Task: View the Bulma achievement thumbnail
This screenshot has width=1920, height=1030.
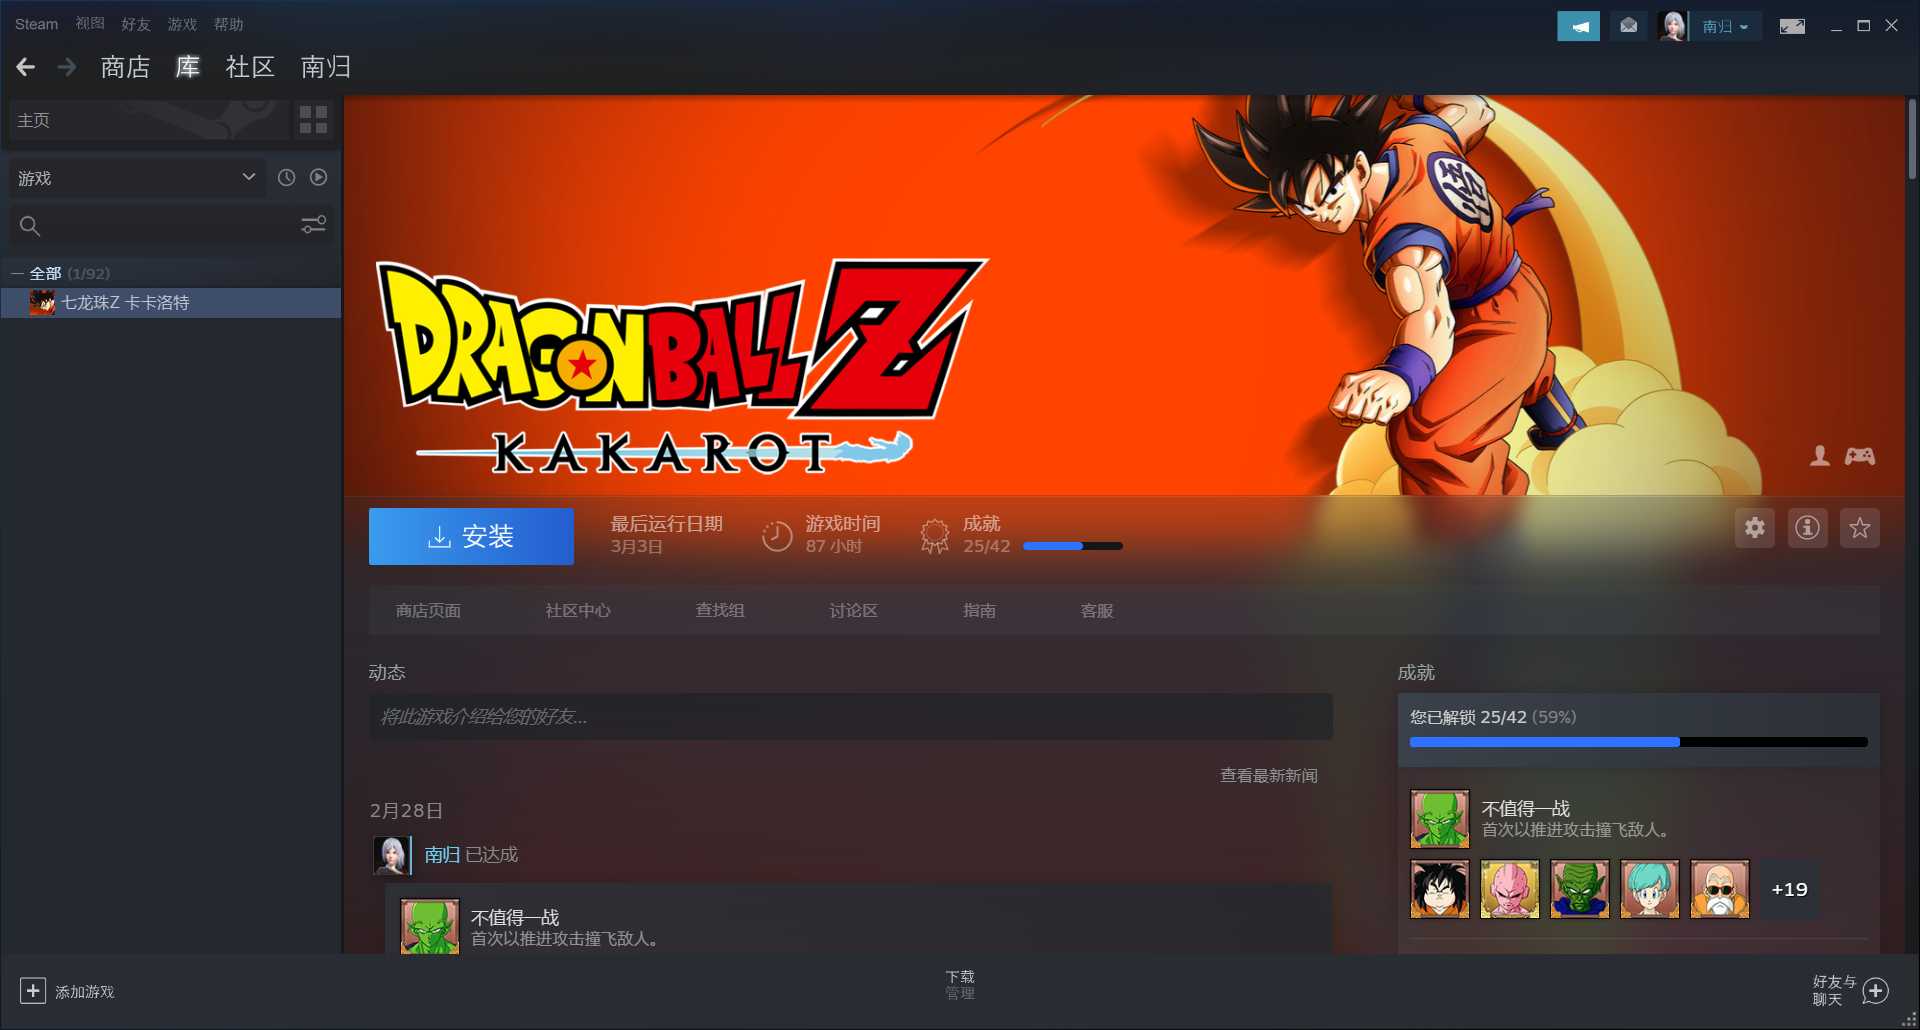Action: [x=1649, y=888]
